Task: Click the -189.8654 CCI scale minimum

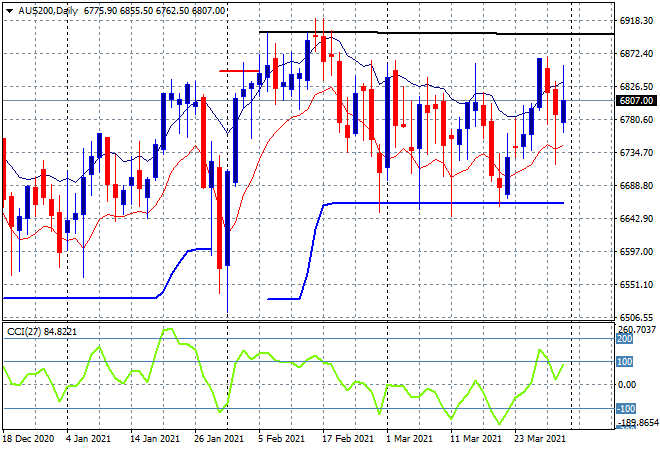Action: (638, 422)
